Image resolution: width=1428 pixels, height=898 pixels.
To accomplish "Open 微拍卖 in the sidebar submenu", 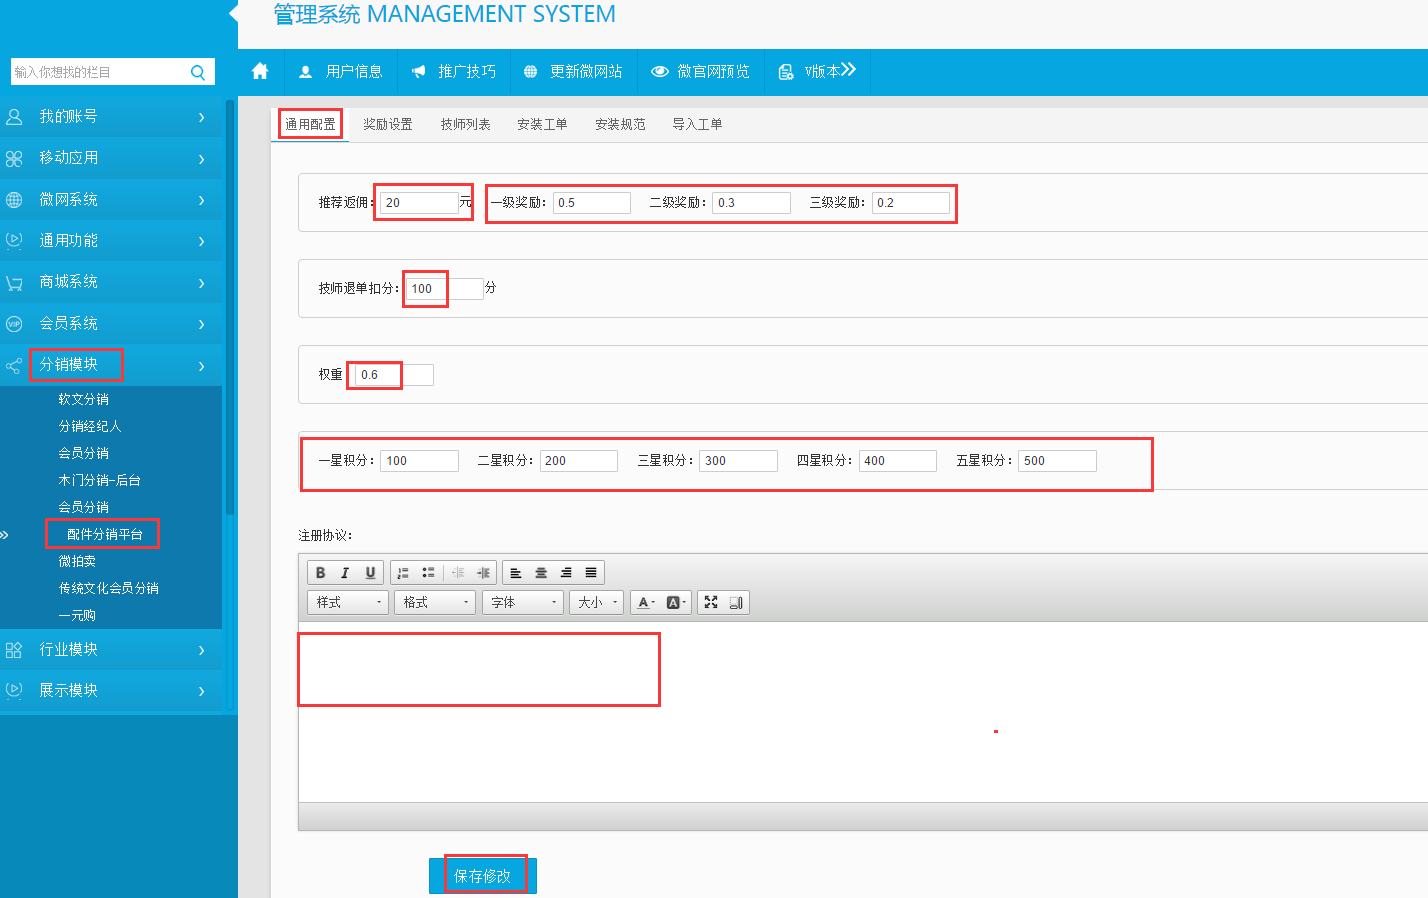I will click(x=77, y=561).
